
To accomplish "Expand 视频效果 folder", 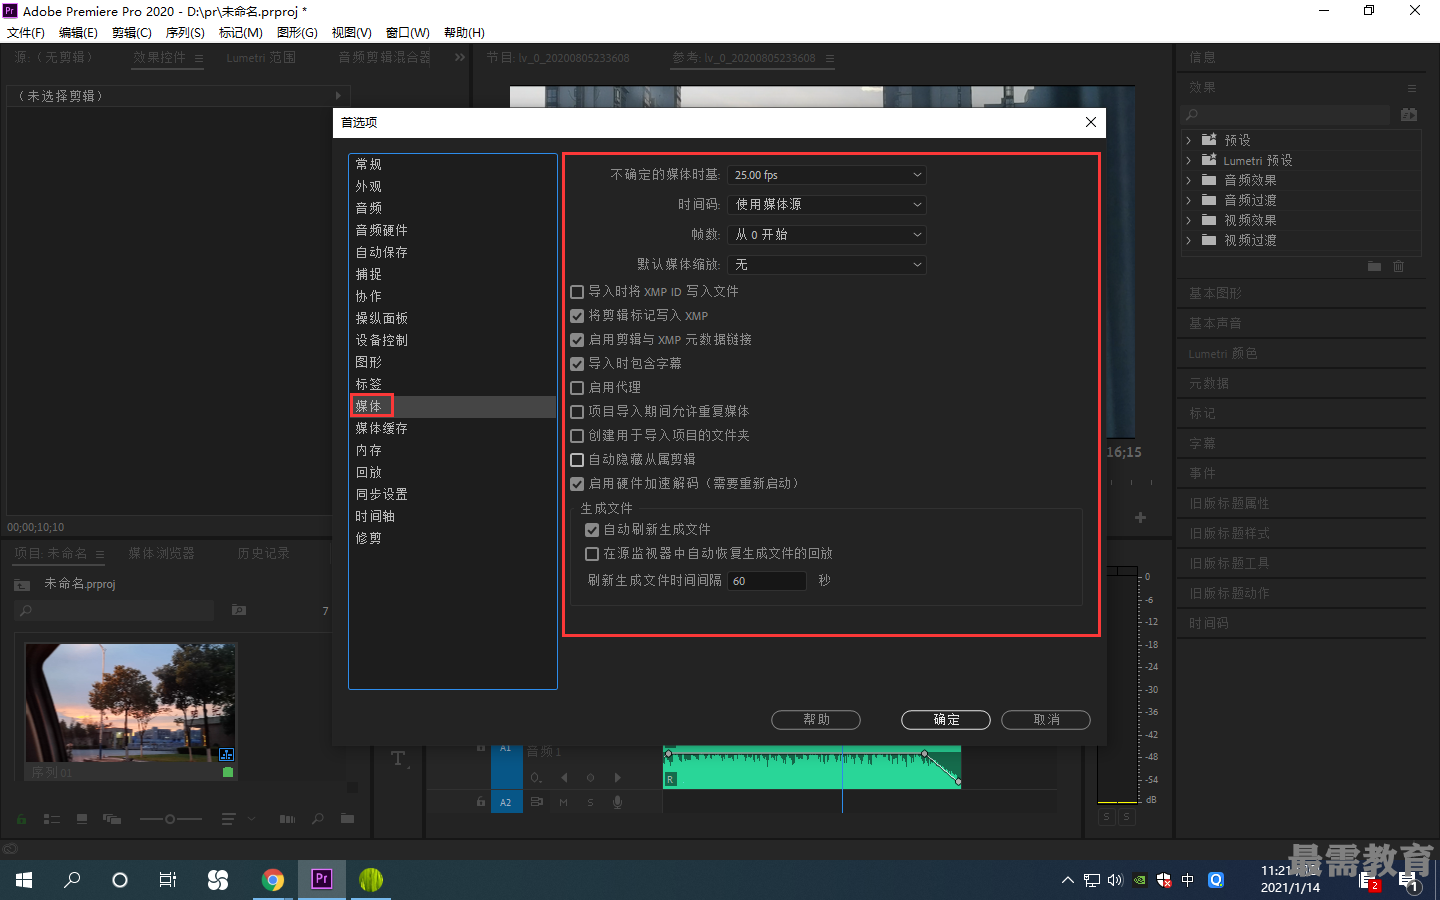I will click(1189, 220).
